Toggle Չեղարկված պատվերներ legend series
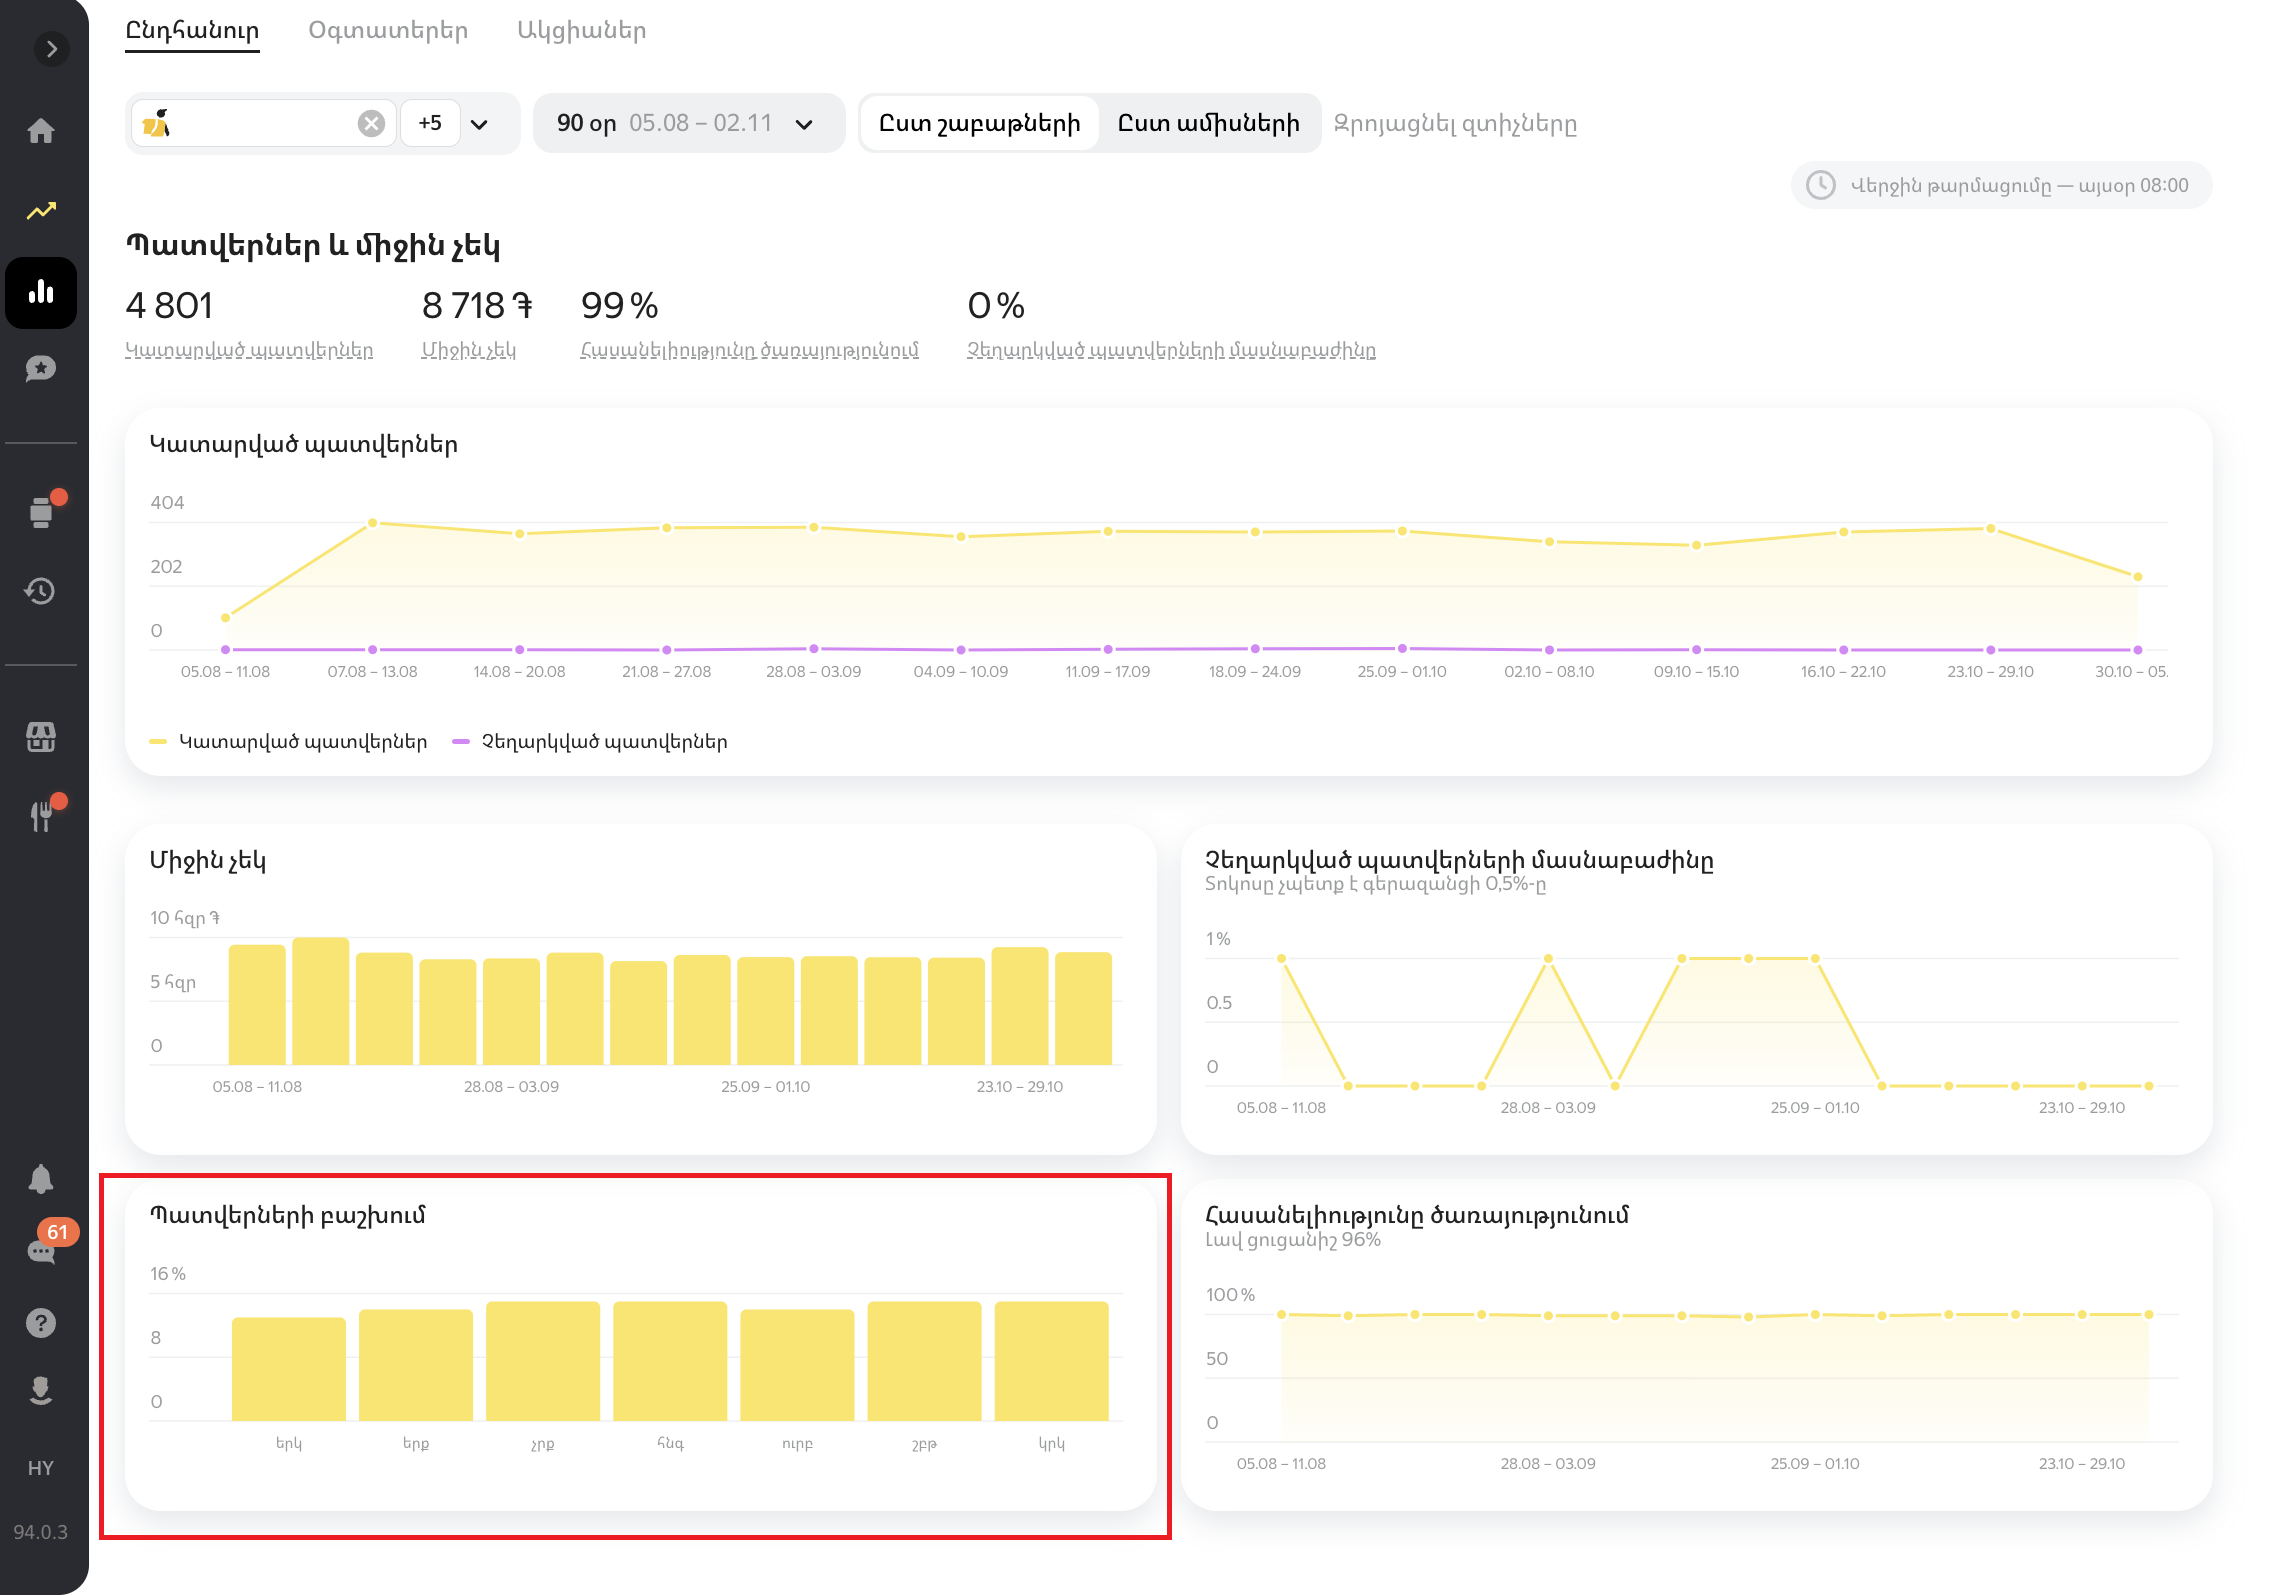2271x1595 pixels. pos(591,741)
